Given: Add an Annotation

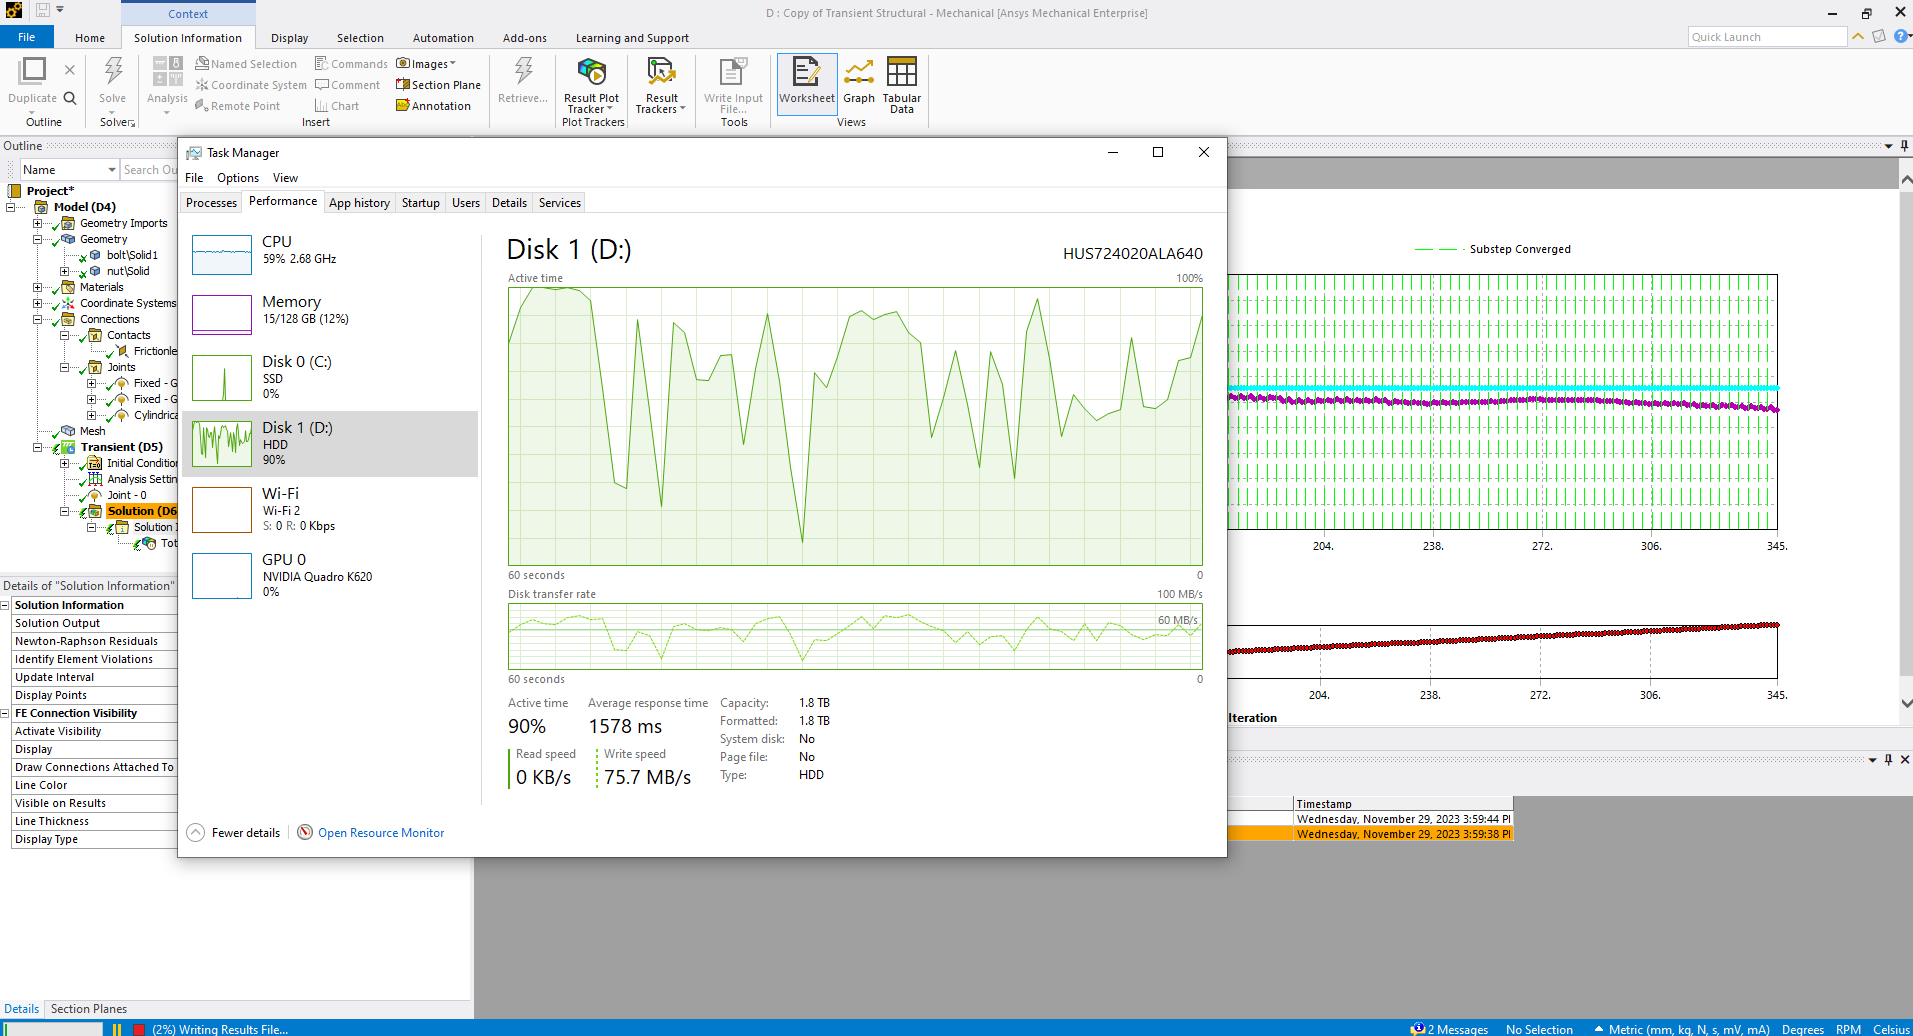Looking at the screenshot, I should tap(433, 106).
